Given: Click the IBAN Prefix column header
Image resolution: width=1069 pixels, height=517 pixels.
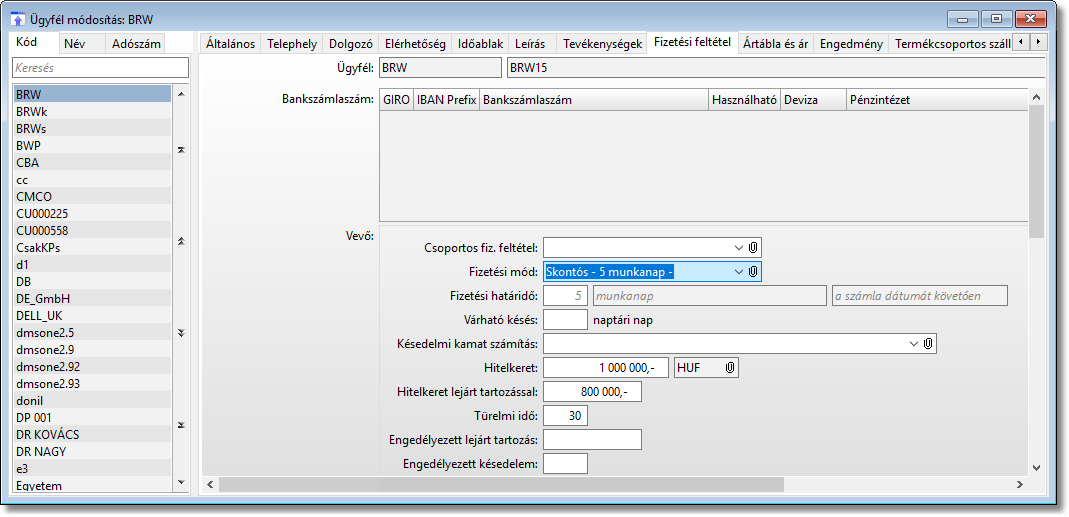Looking at the screenshot, I should coord(447,100).
